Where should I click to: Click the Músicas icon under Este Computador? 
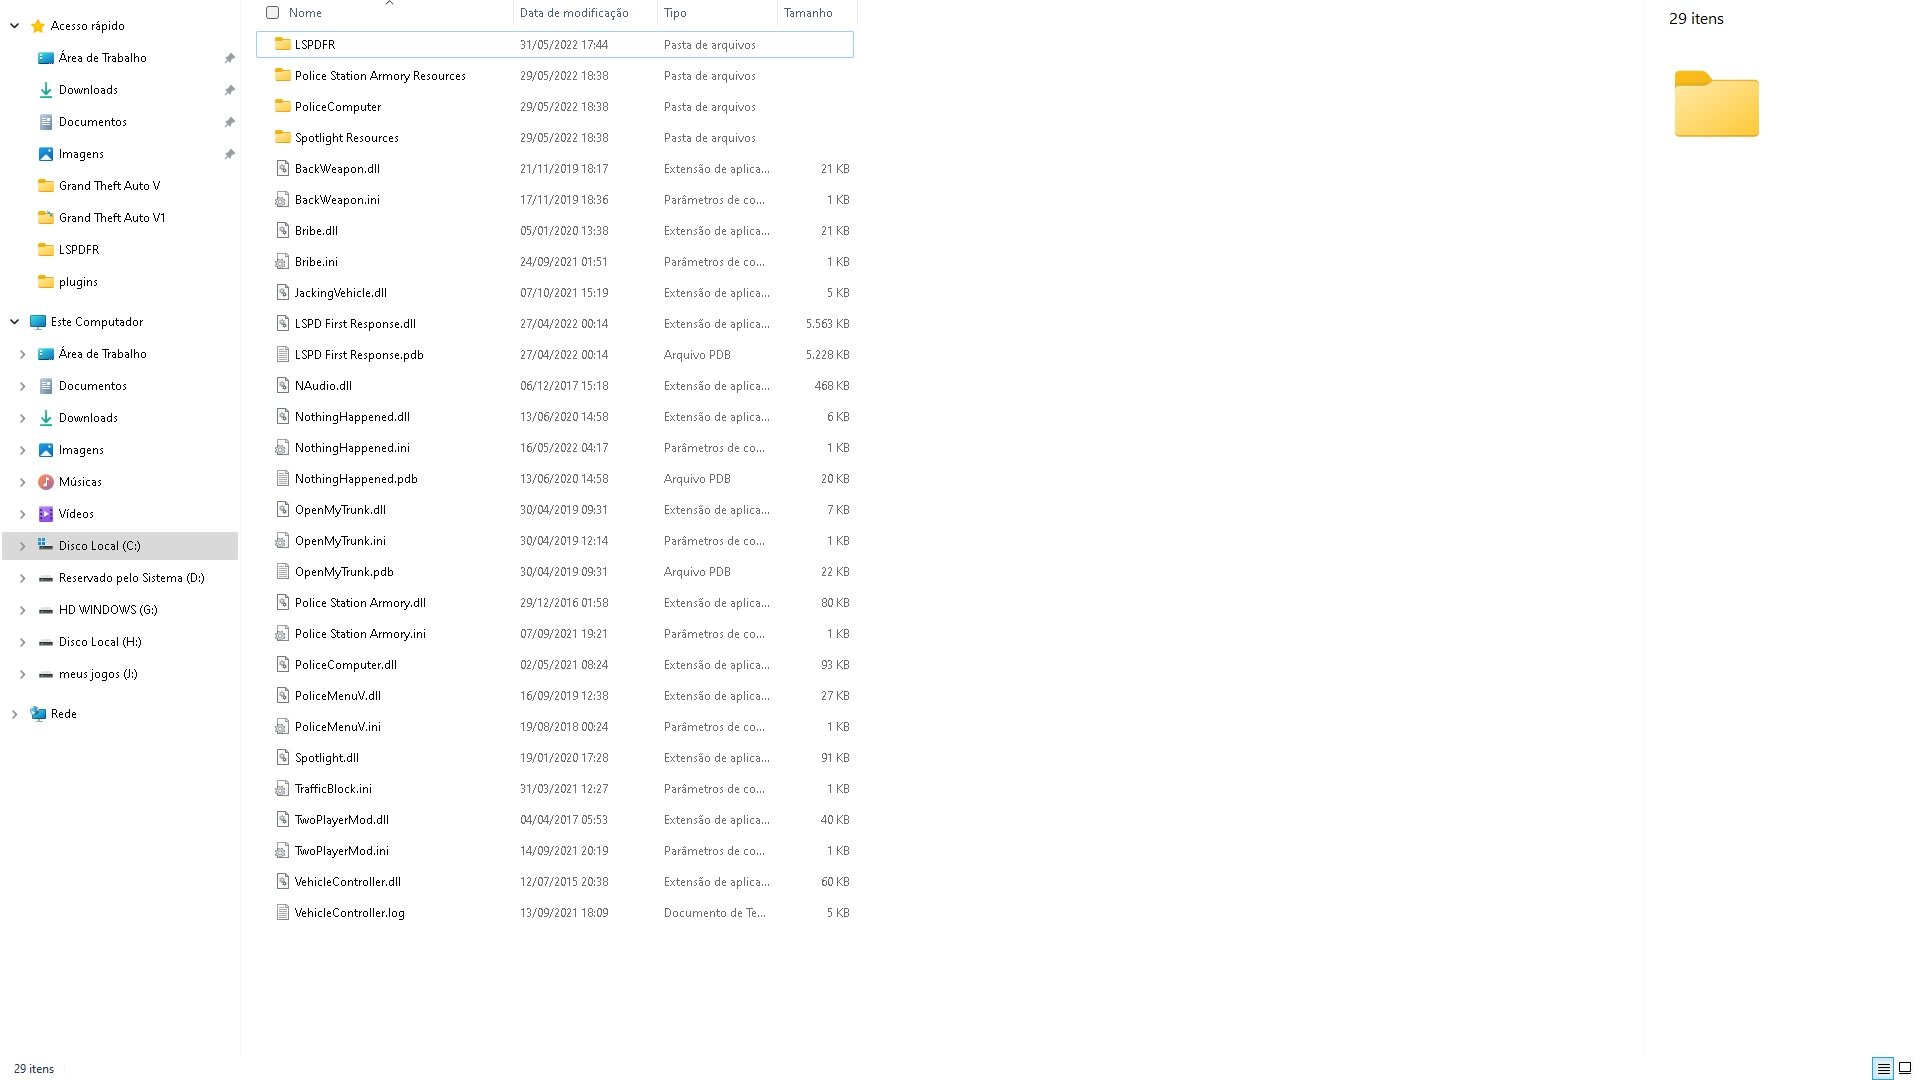[46, 482]
